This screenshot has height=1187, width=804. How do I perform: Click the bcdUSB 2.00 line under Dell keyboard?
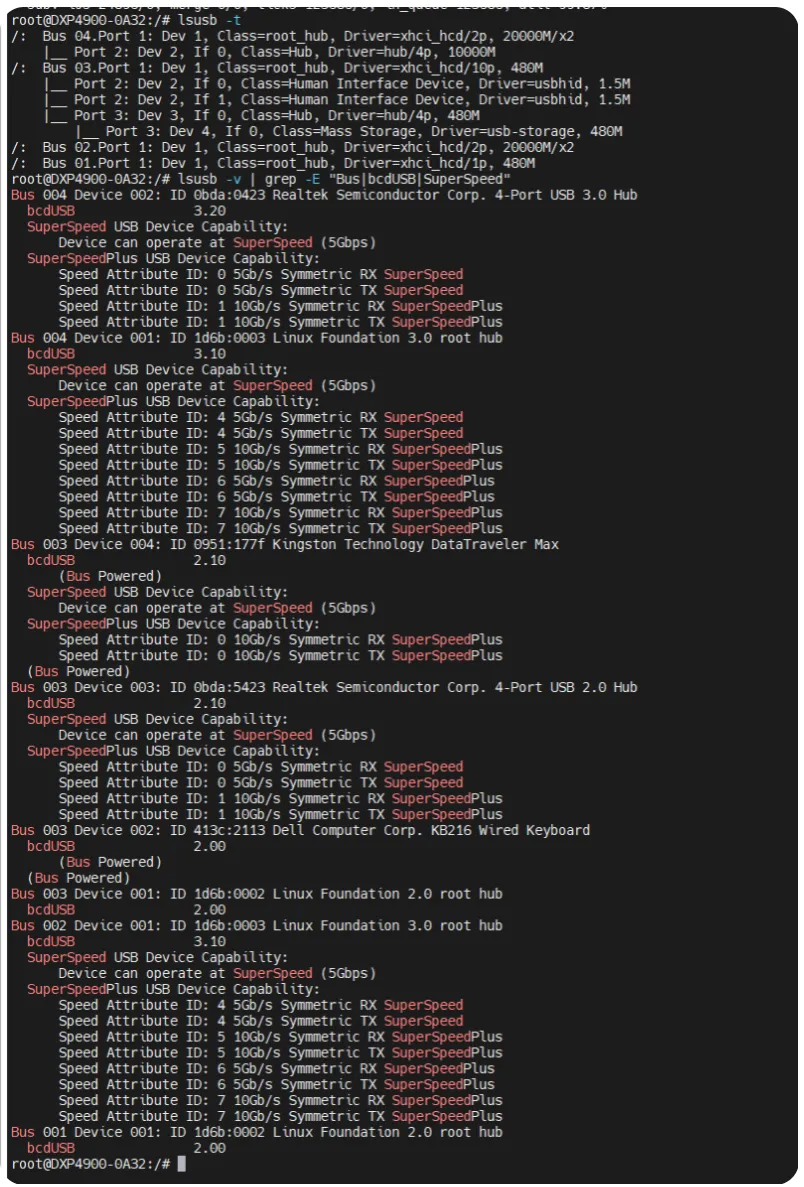pyautogui.click(x=126, y=846)
